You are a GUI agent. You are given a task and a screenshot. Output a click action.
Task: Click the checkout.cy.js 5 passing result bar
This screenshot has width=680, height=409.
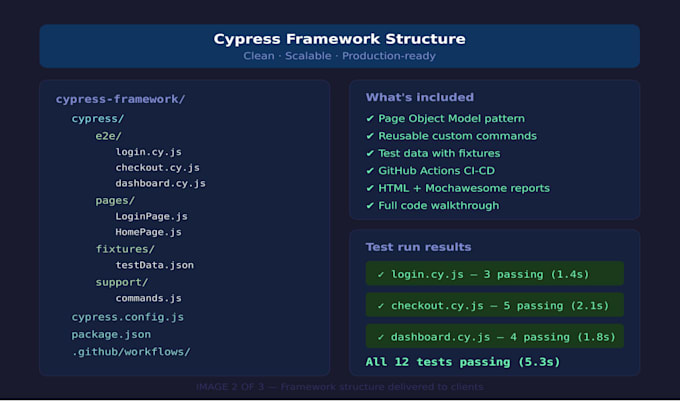tap(494, 305)
